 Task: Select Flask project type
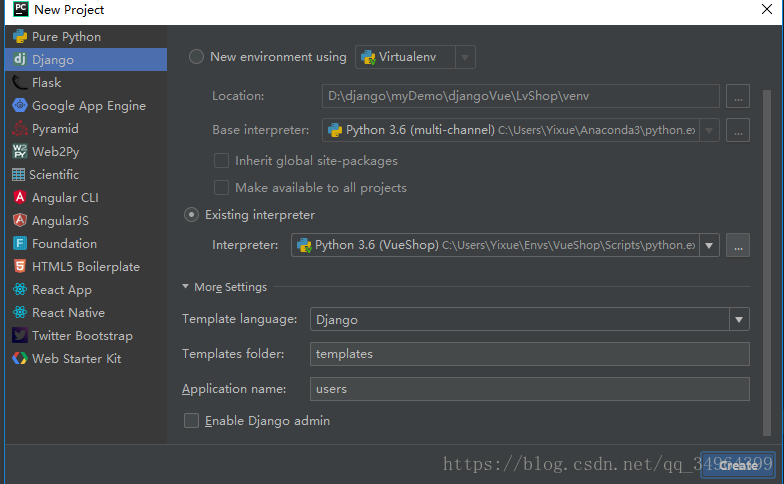coord(86,82)
